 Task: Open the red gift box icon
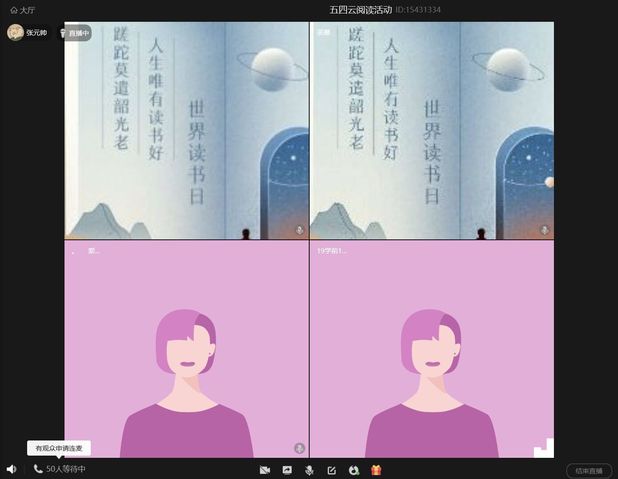tap(376, 470)
